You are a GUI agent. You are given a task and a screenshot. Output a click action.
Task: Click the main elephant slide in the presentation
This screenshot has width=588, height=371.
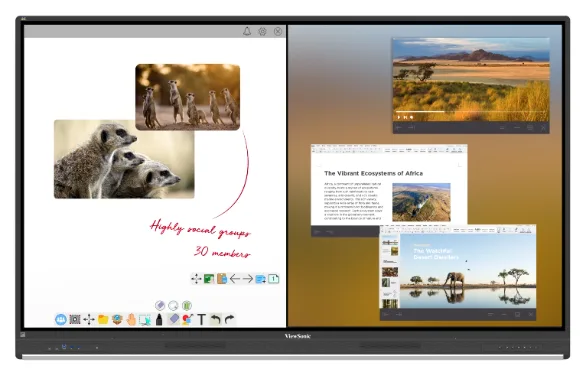[x=468, y=271]
